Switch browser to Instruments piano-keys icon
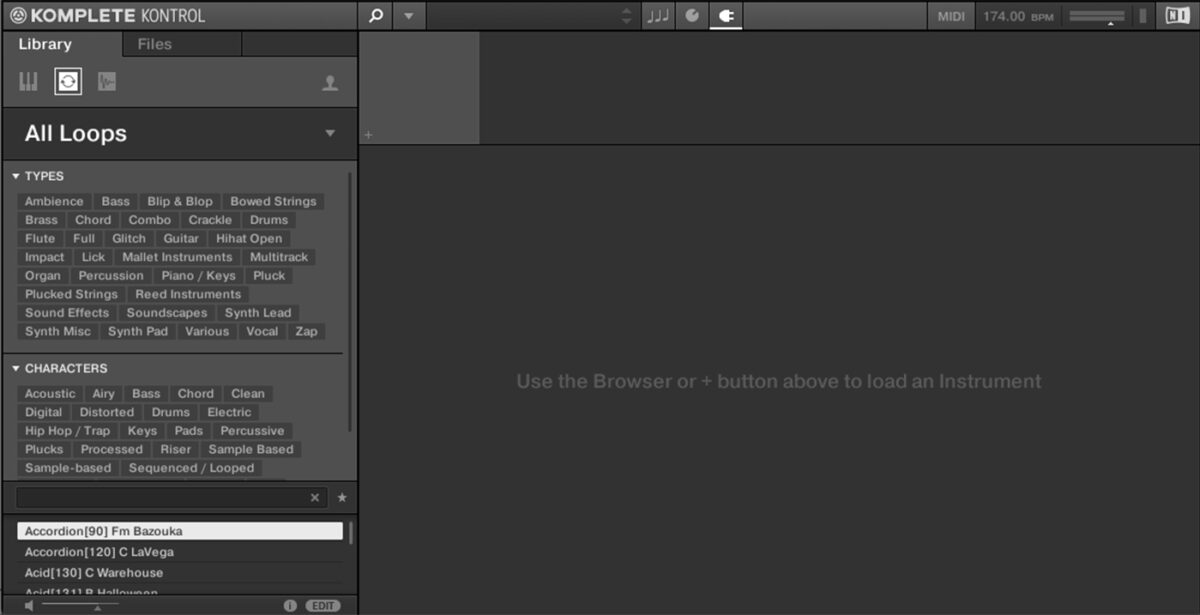This screenshot has height=615, width=1200. pos(28,82)
